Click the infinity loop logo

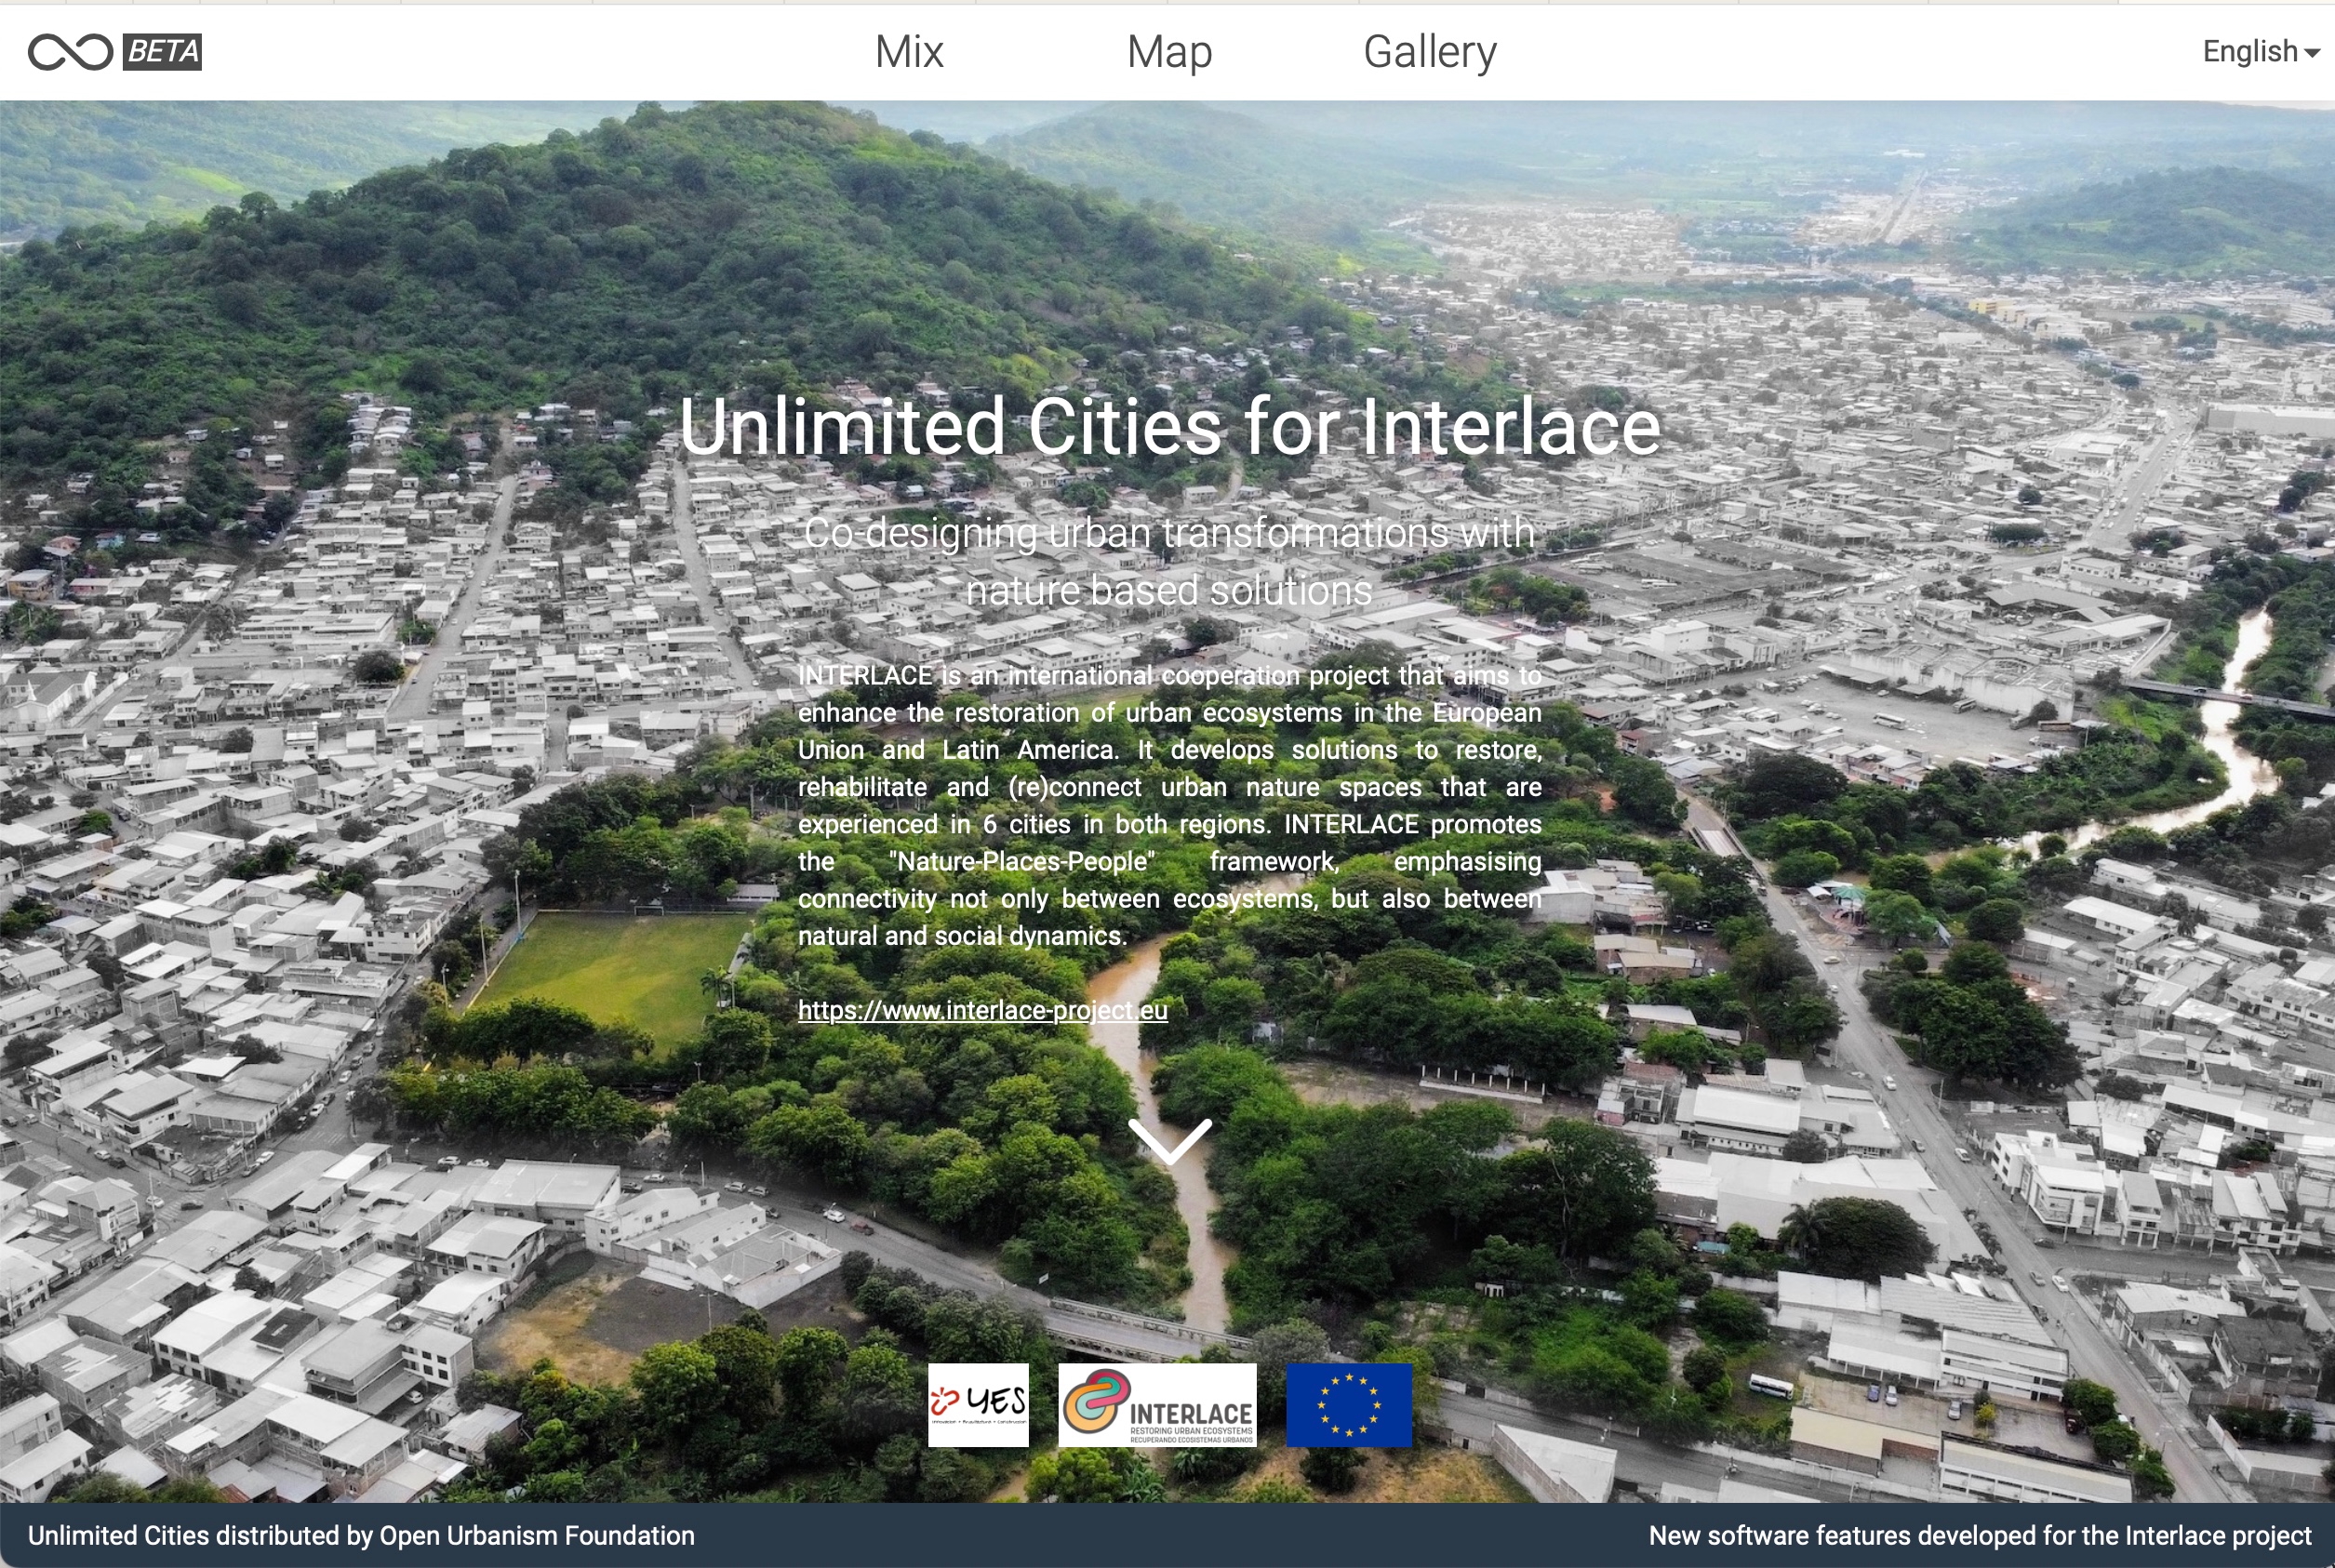(x=69, y=52)
